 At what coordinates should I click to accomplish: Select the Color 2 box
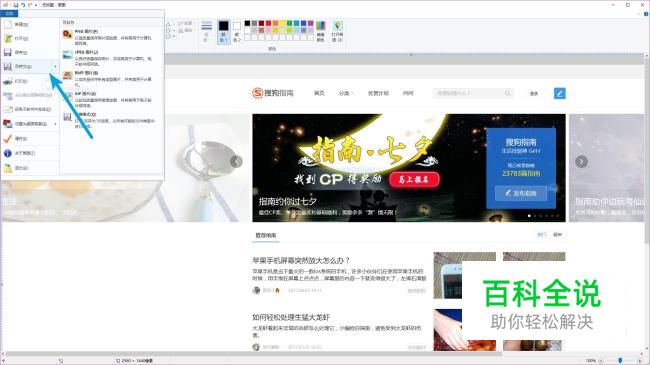(x=237, y=32)
